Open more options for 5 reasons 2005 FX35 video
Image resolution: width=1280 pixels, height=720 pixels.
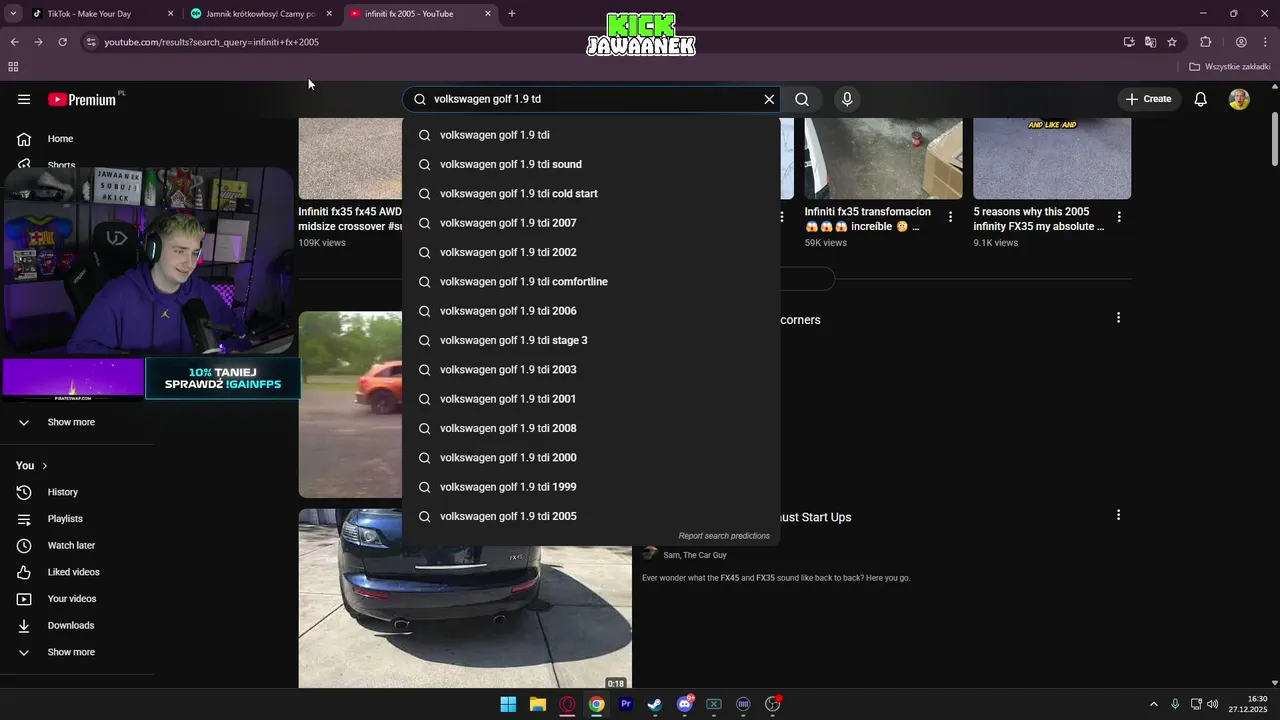click(1119, 217)
